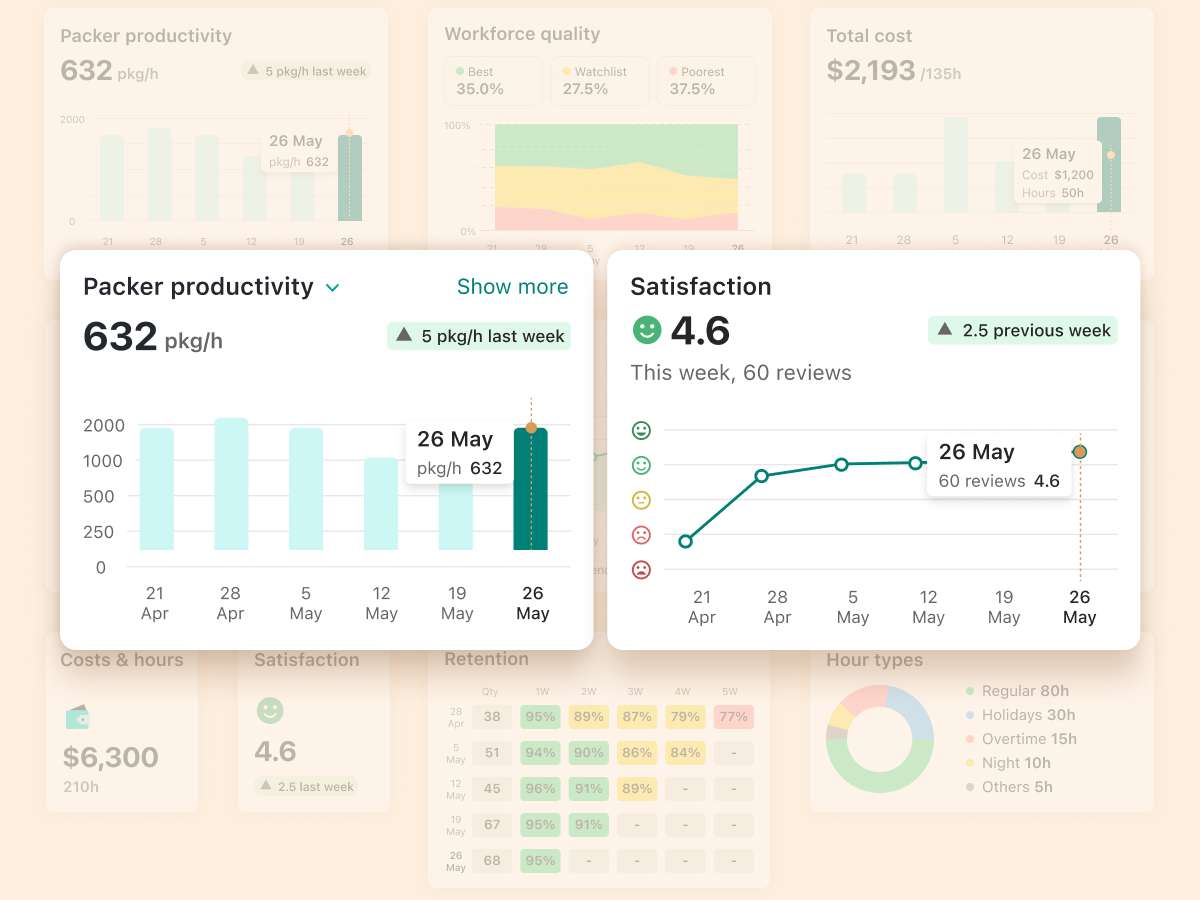
Task: Select 'Holidays 30h' in Hour types legend
Action: tap(1028, 715)
